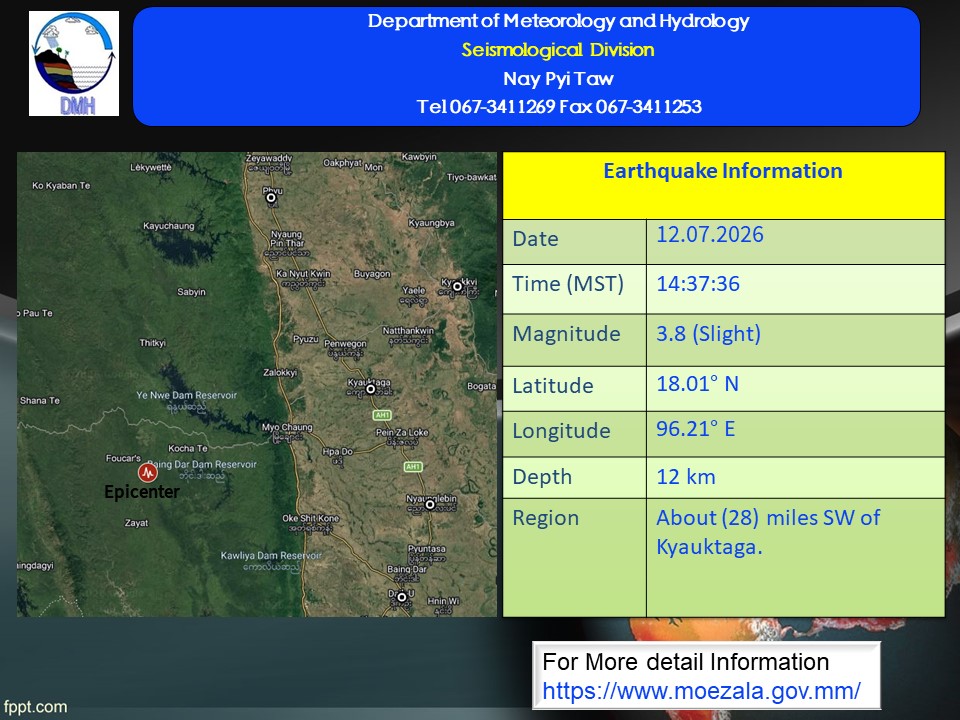Click the 'Zalokkyi' map label
The image size is (960, 720).
point(280,372)
